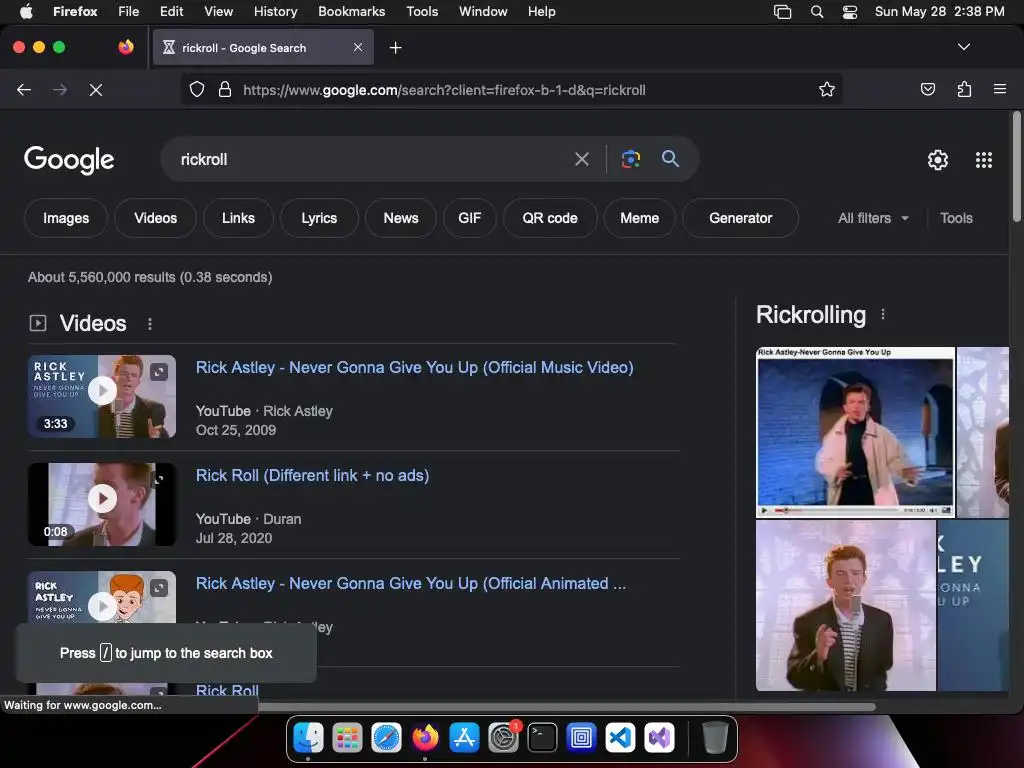This screenshot has height=768, width=1024.
Task: Open Rick Roll Different link no ads result
Action: (x=312, y=475)
